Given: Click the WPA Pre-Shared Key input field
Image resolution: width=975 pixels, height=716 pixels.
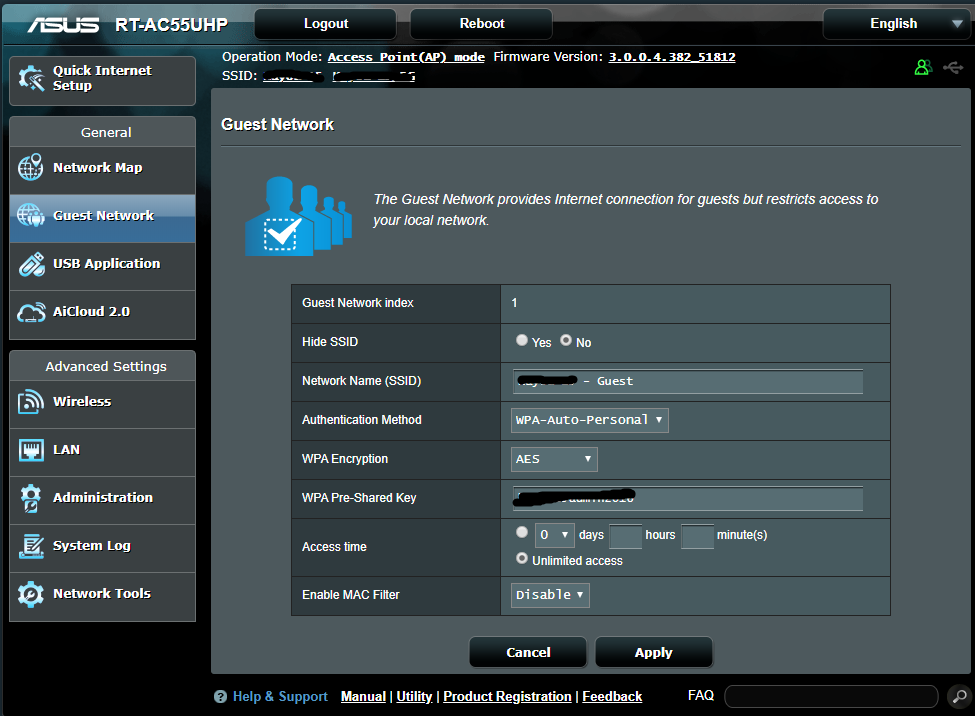Looking at the screenshot, I should coord(688,498).
